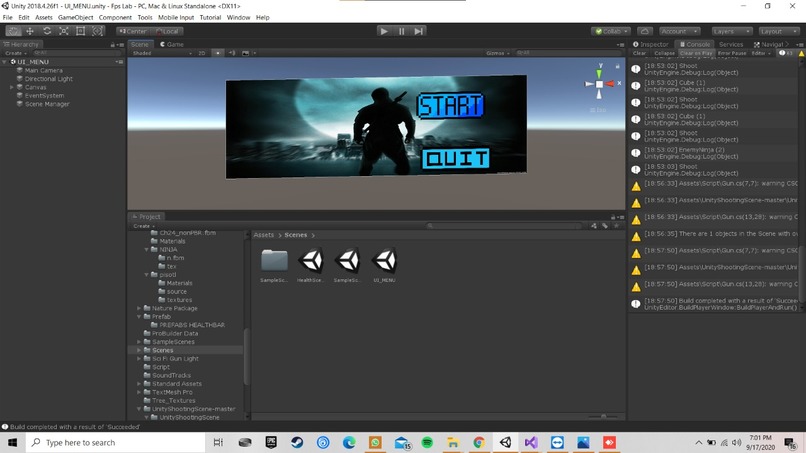Select the SampleSc.. folder asset

coord(274,265)
